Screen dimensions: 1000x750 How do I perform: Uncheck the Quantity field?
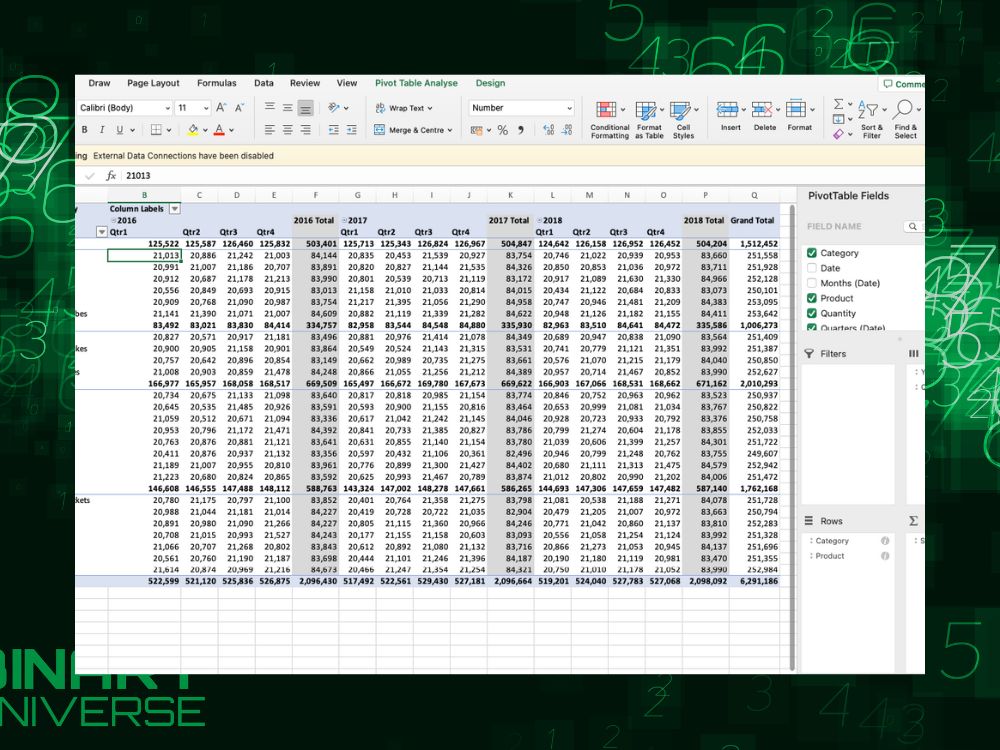[x=811, y=313]
